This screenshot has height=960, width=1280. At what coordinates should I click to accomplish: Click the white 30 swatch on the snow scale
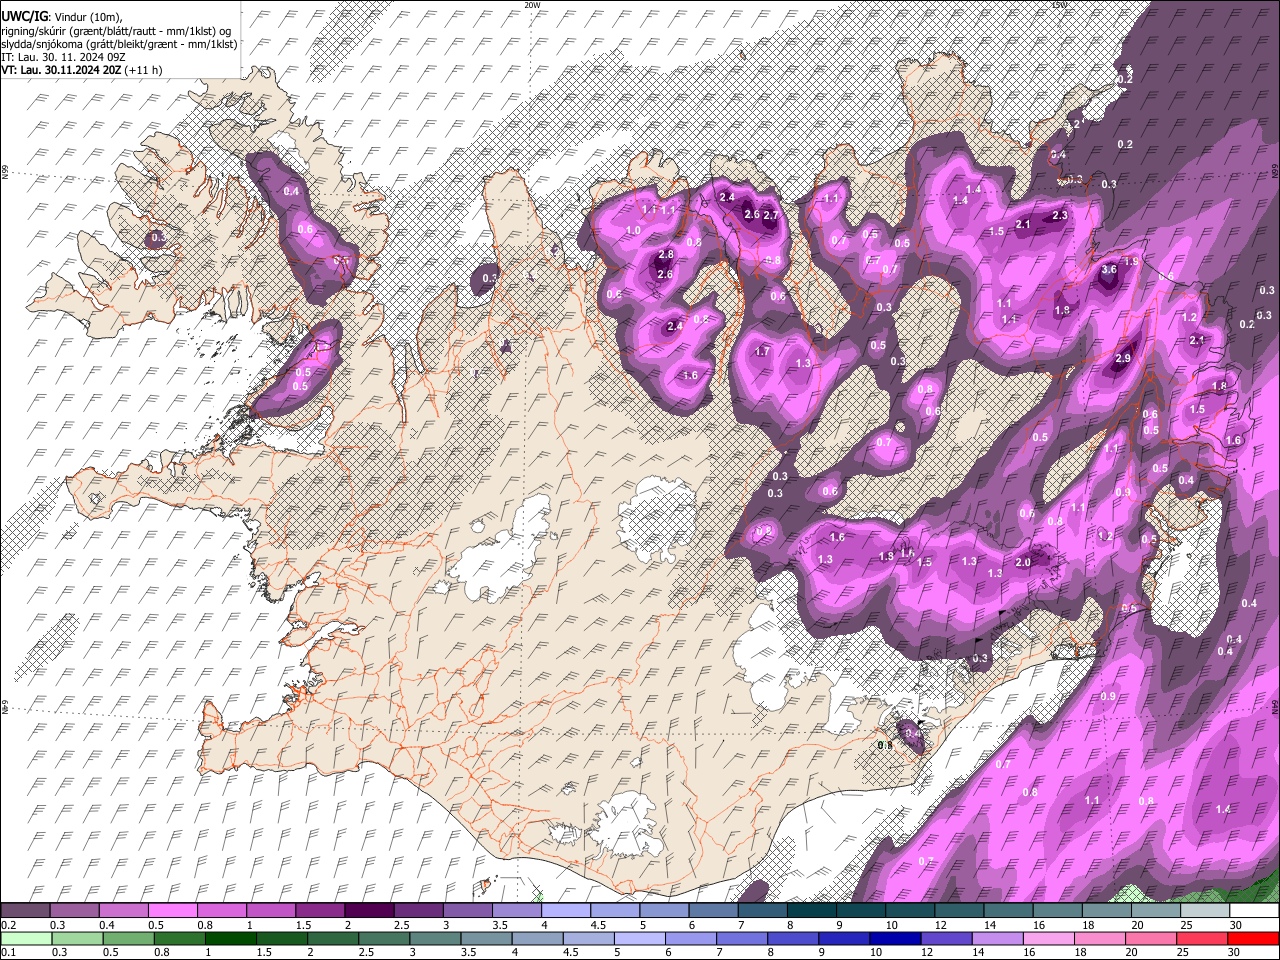click(x=1255, y=911)
